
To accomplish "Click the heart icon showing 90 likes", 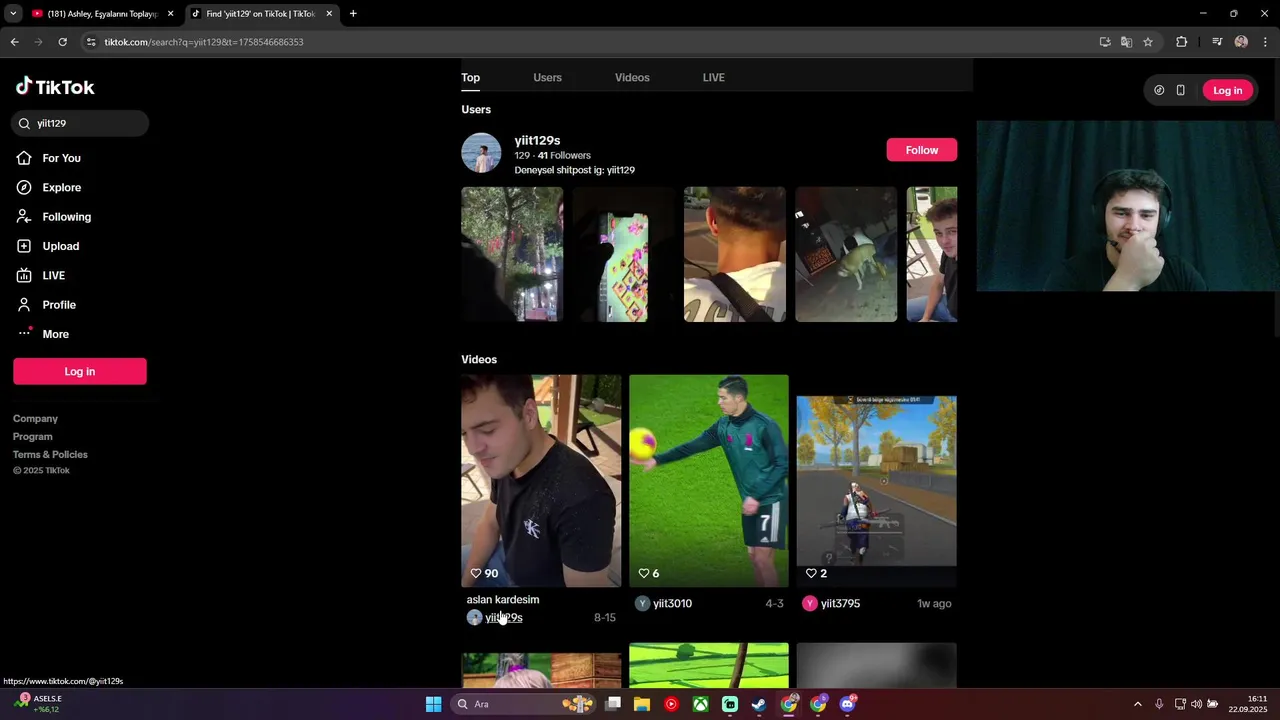I will point(476,573).
